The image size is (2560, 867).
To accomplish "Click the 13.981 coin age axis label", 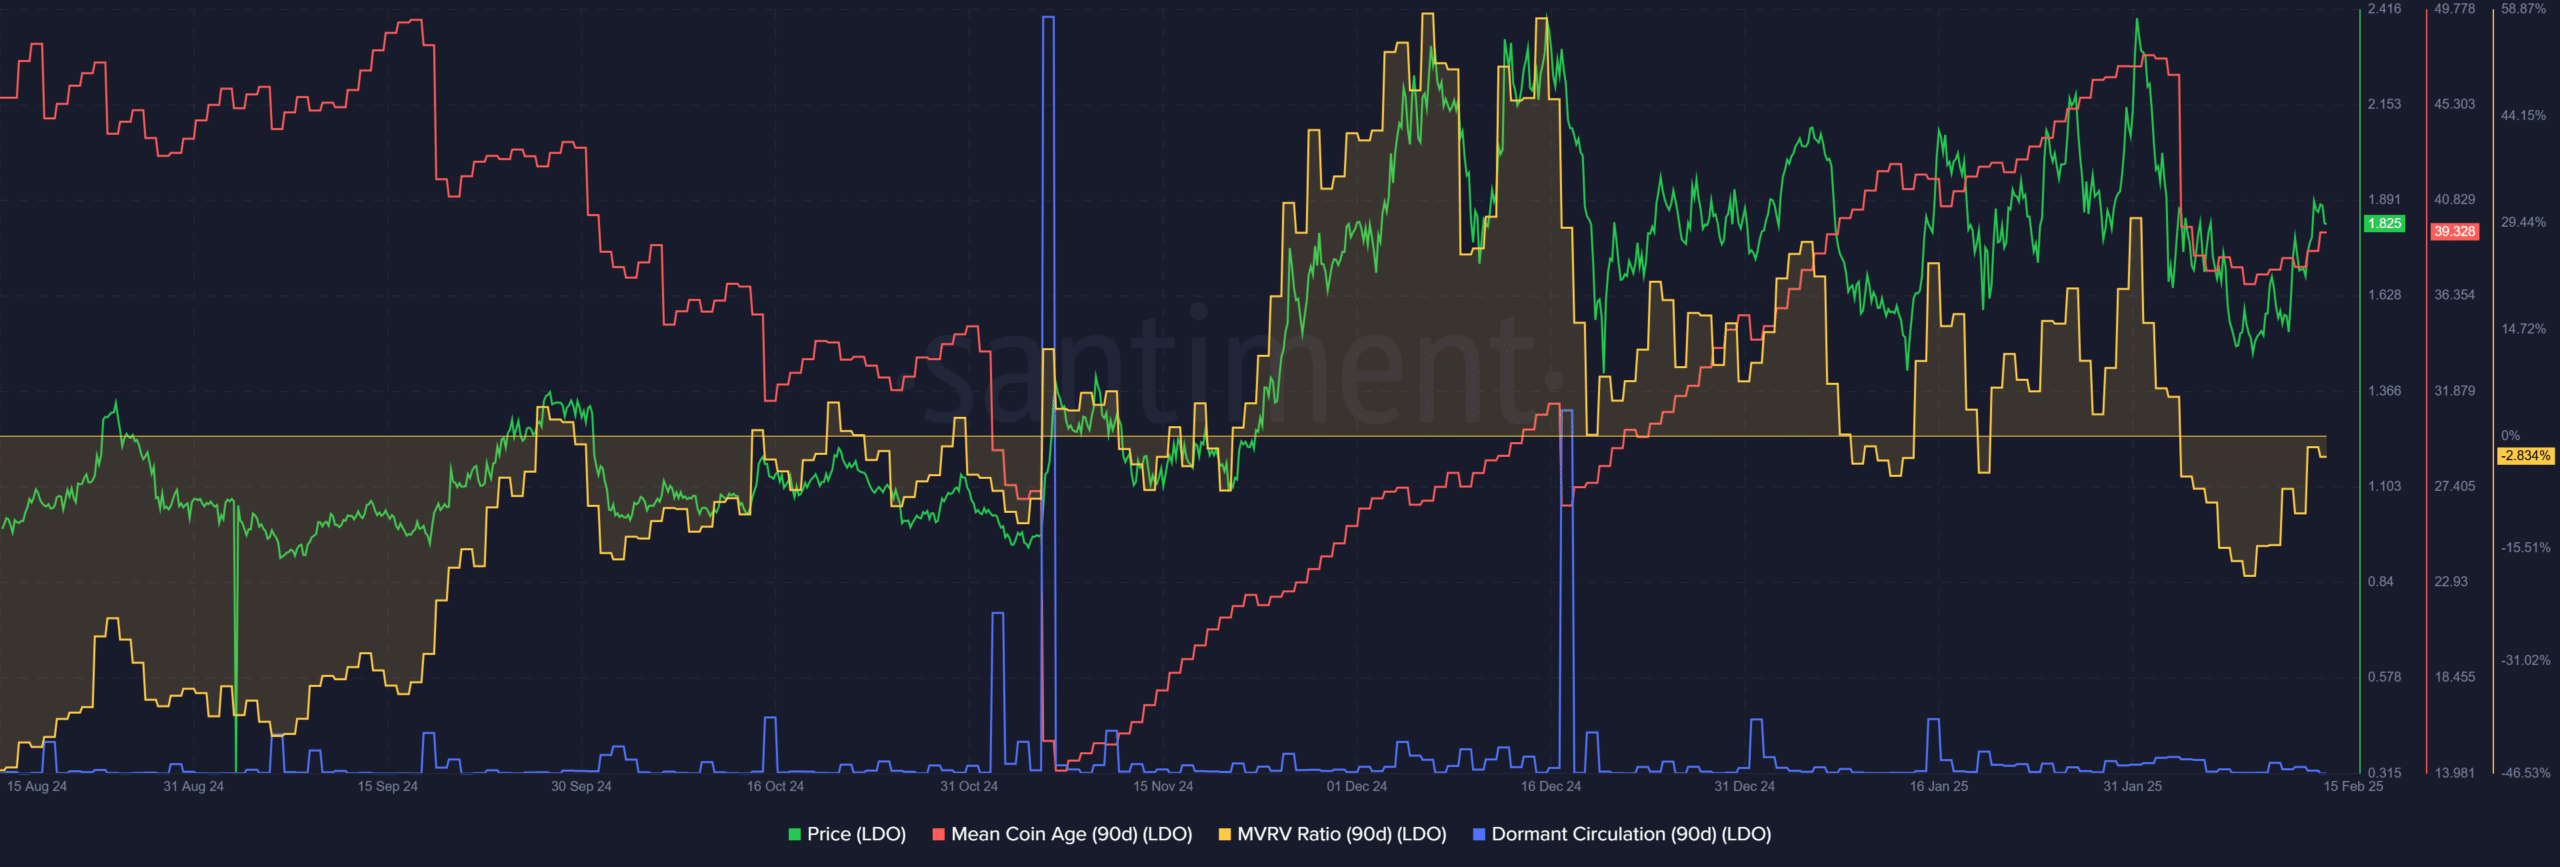I will 2454,773.
